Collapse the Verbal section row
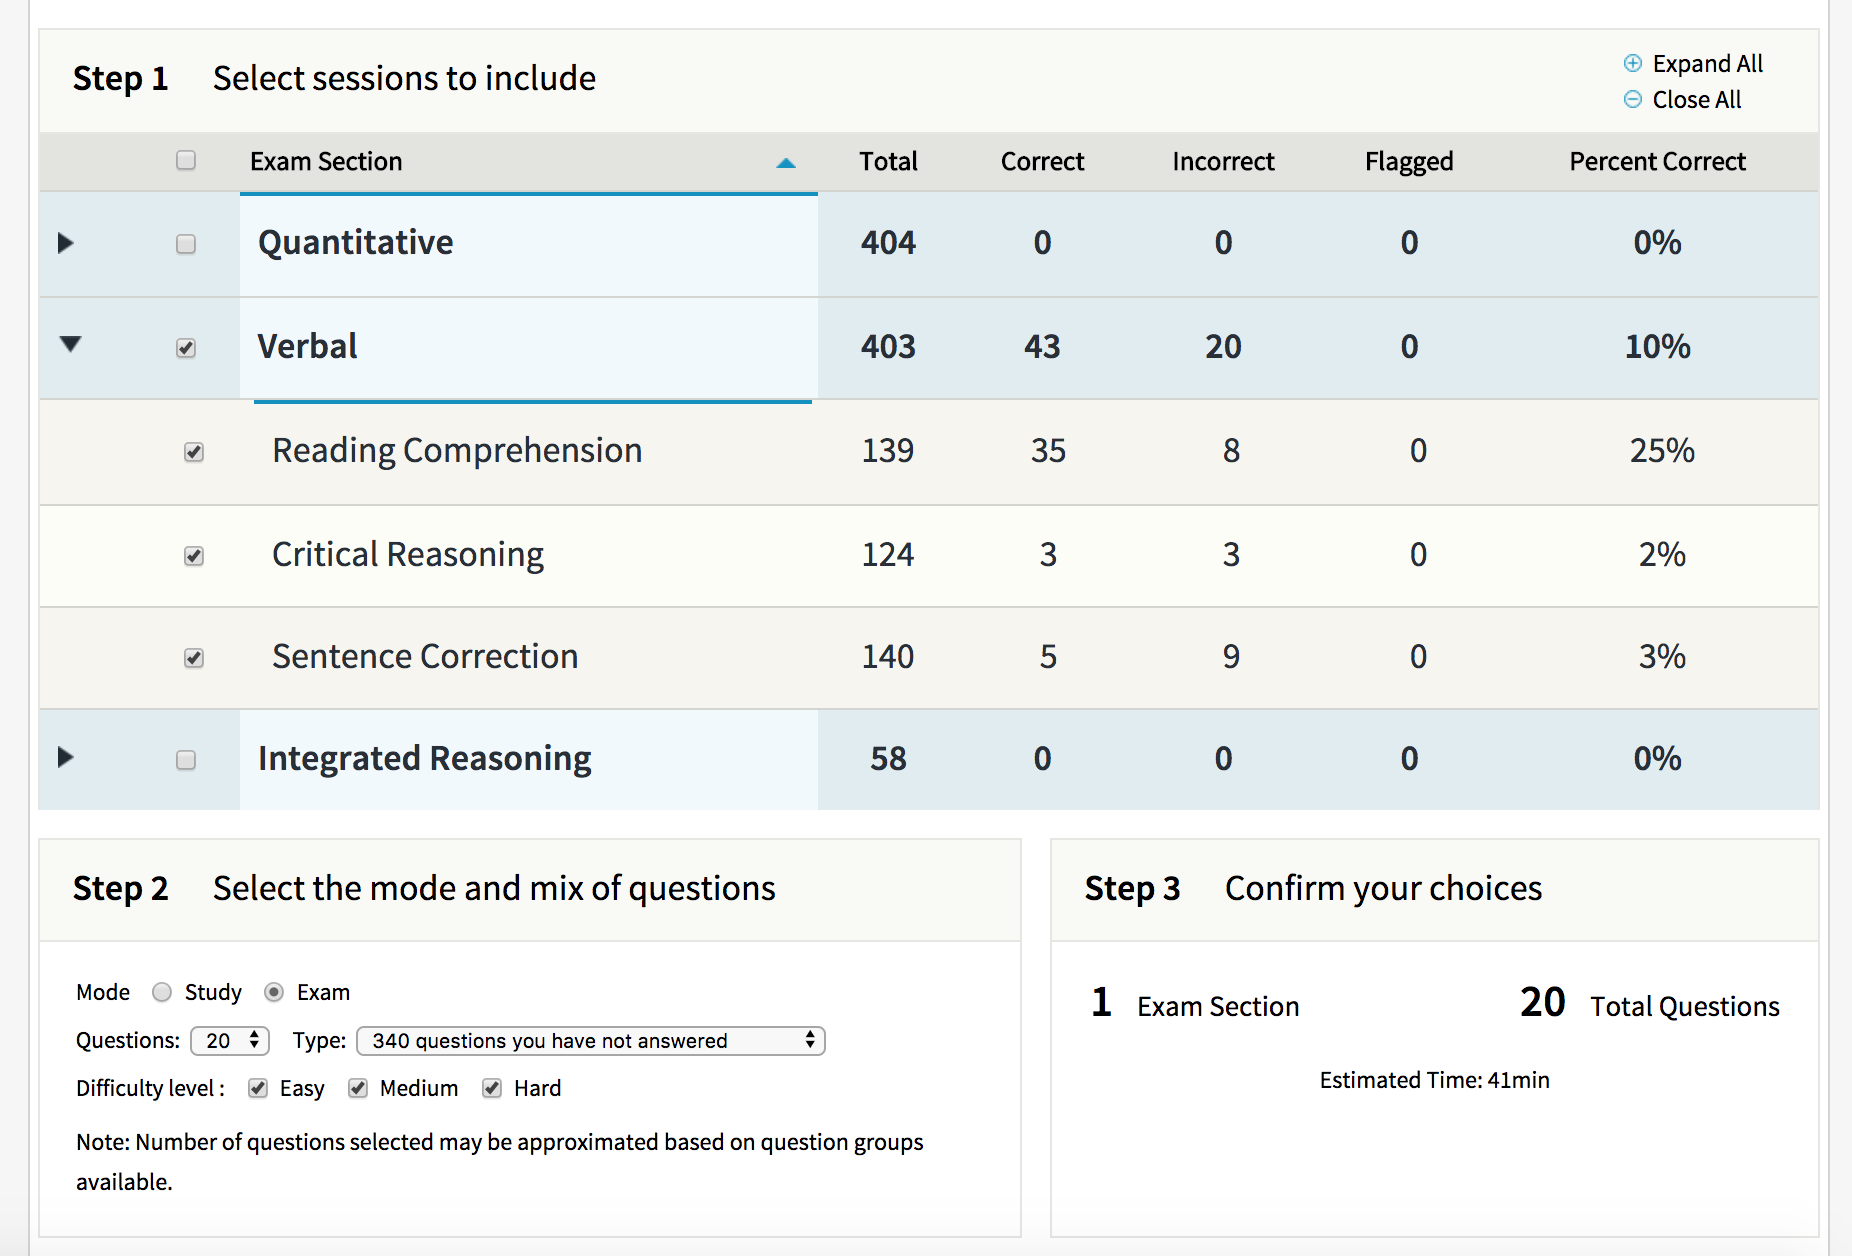The width and height of the screenshot is (1852, 1256). point(70,344)
